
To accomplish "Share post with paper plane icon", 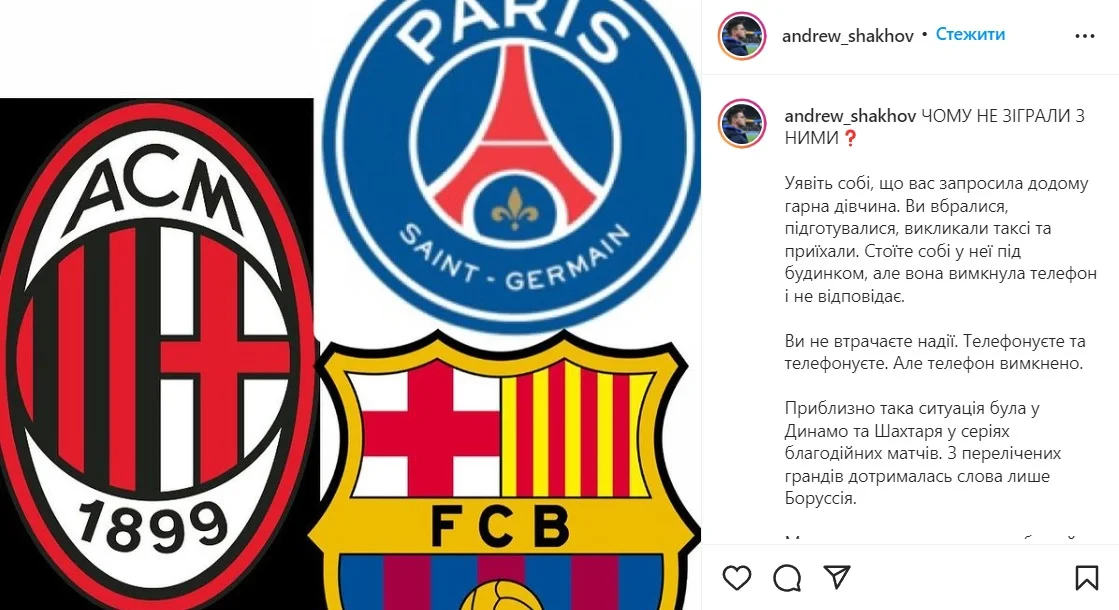I will click(836, 577).
